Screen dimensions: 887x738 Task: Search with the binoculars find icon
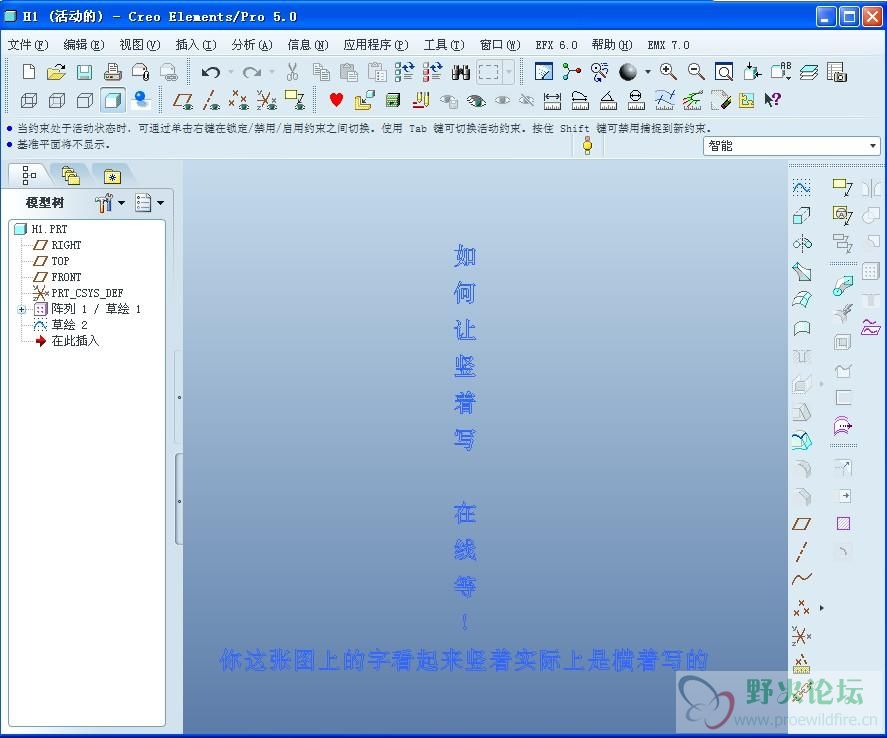[x=461, y=72]
